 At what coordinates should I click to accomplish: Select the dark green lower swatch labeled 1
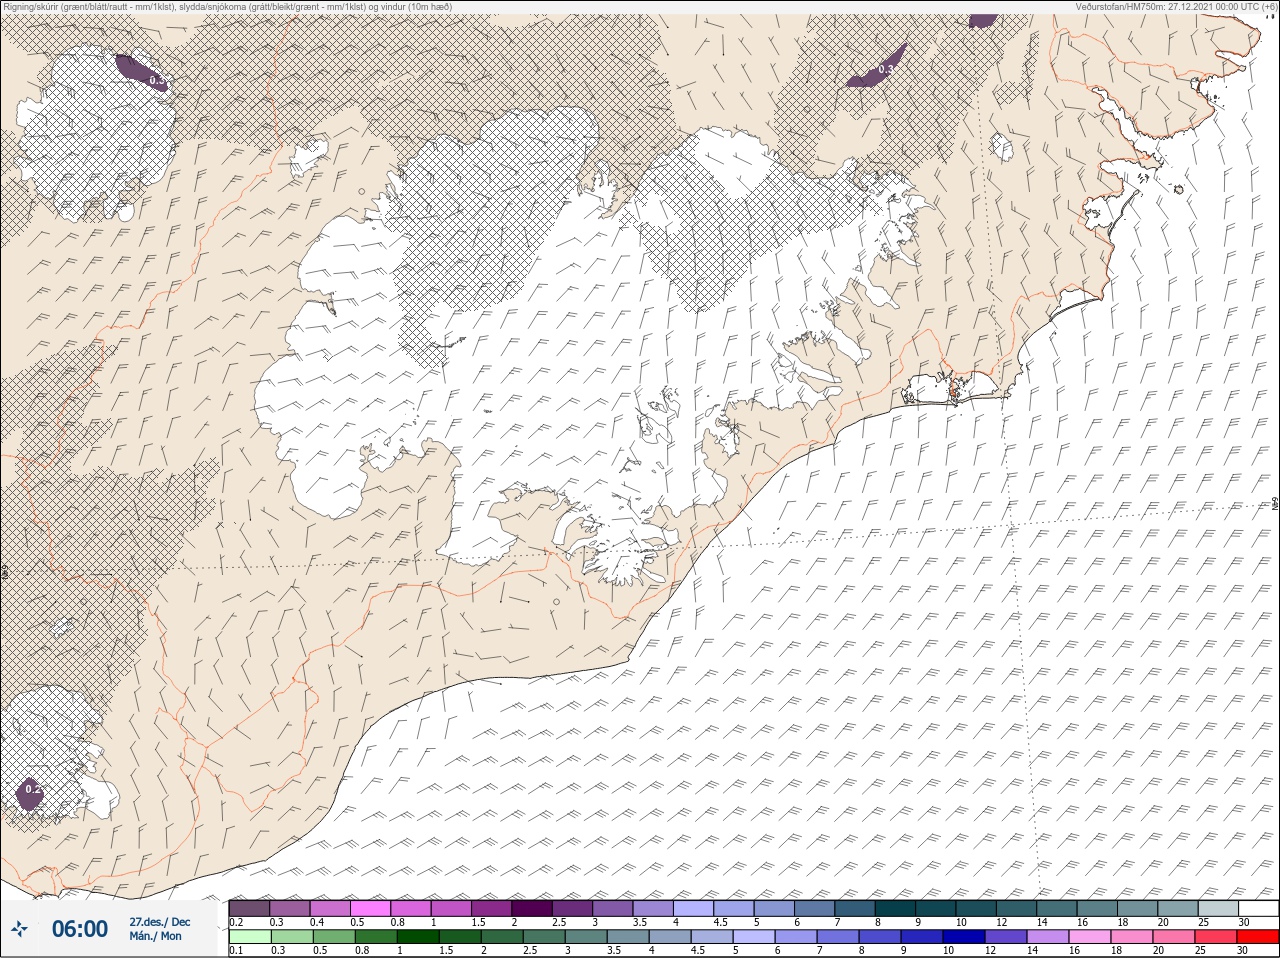416,937
